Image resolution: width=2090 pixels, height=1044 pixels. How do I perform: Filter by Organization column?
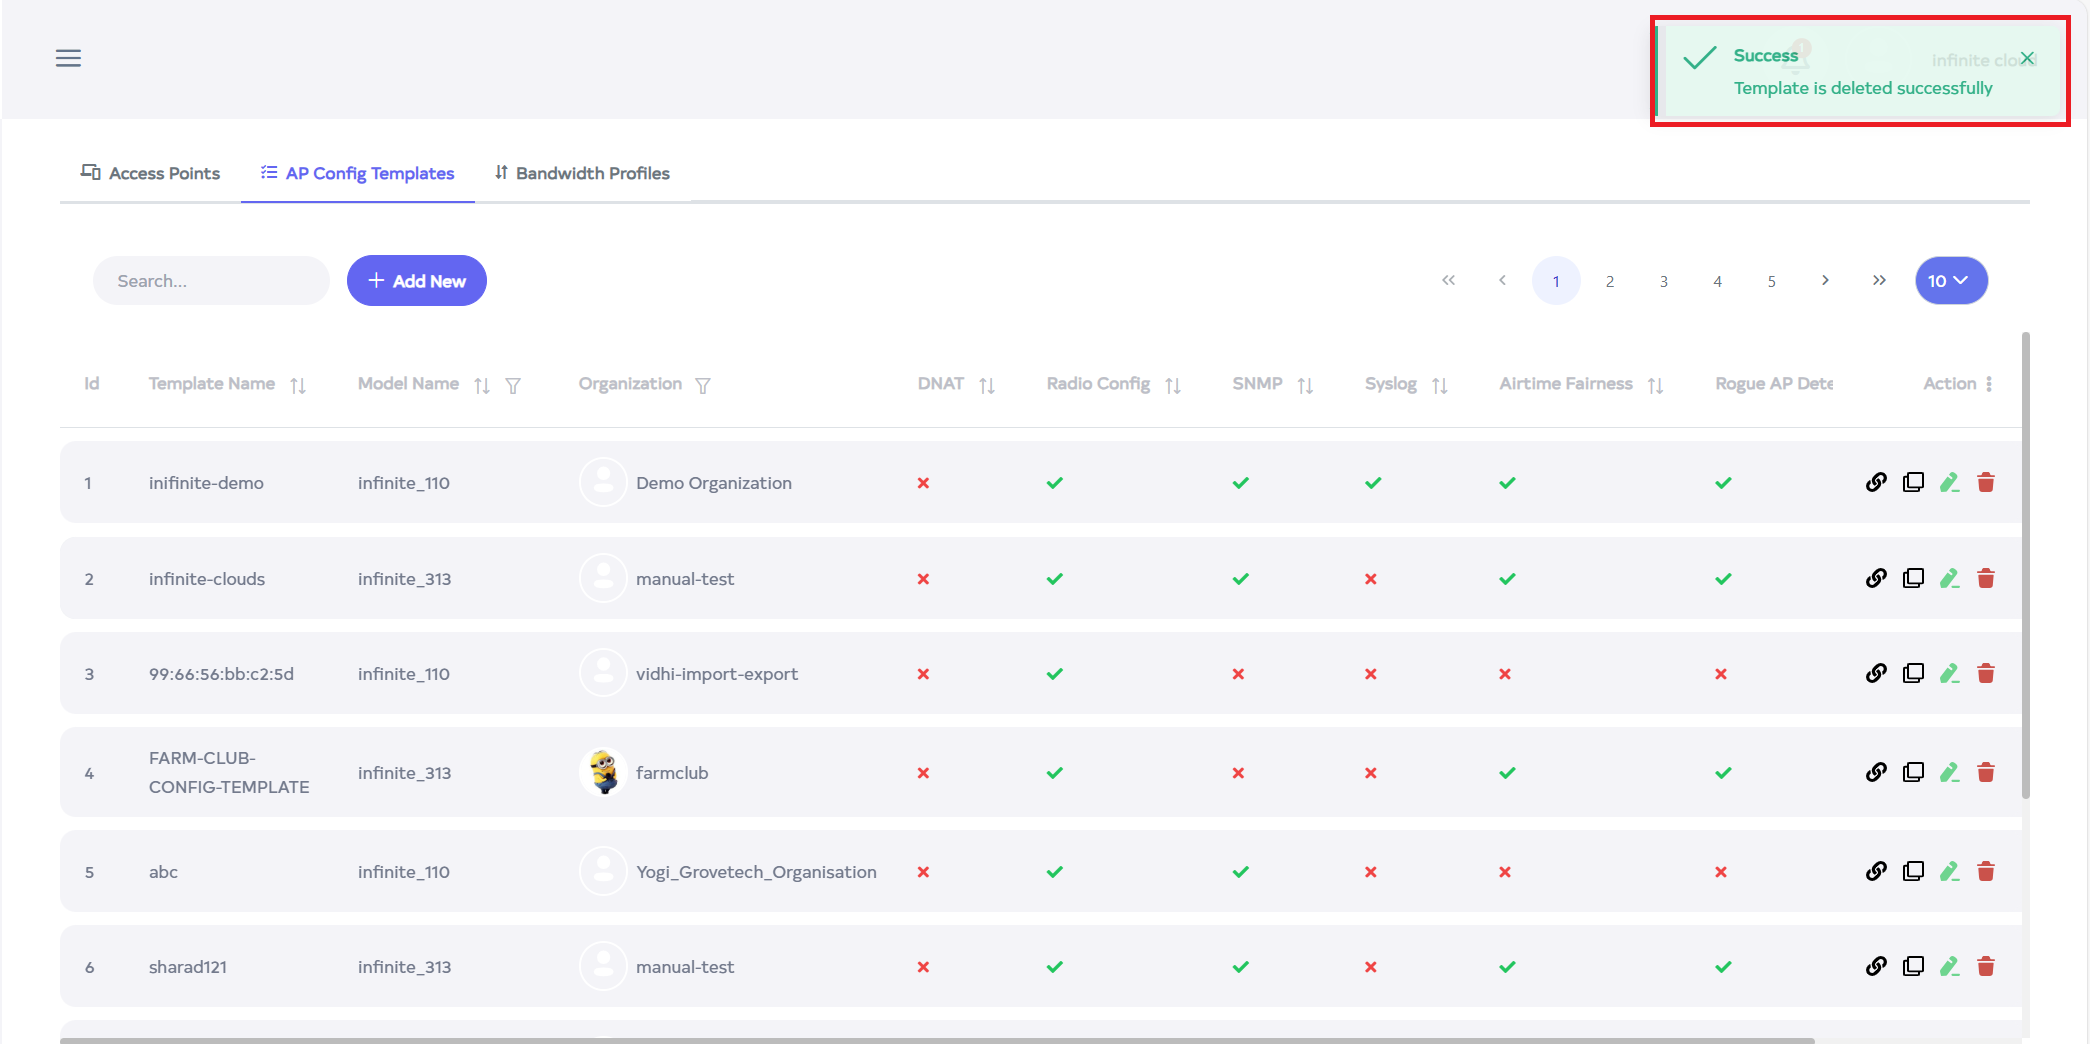703,386
